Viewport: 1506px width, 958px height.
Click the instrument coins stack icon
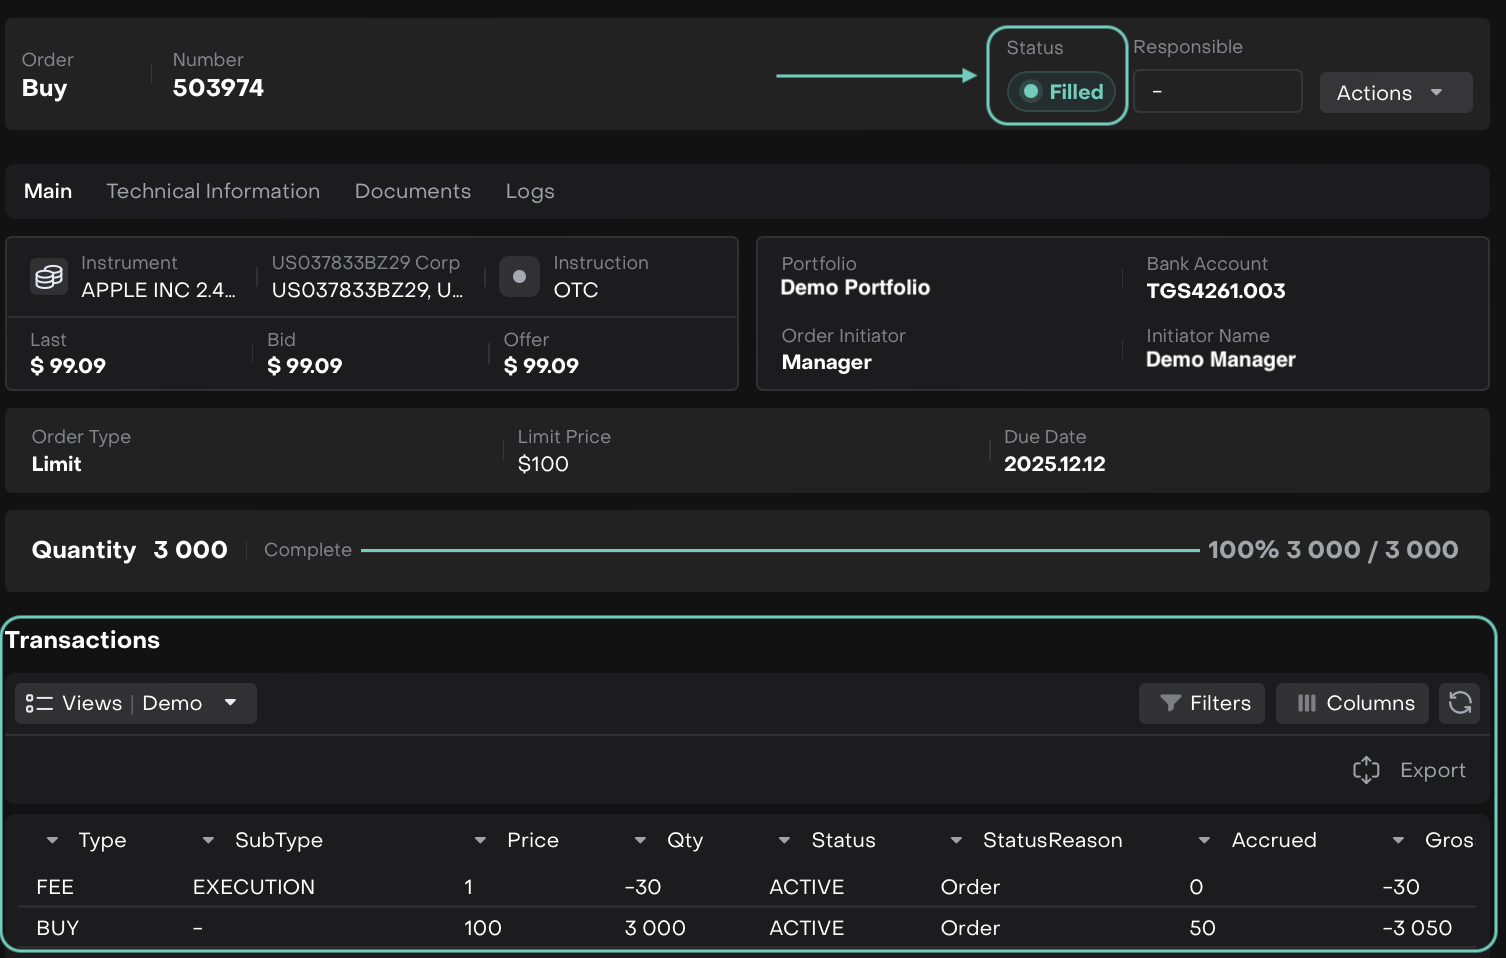pos(49,277)
